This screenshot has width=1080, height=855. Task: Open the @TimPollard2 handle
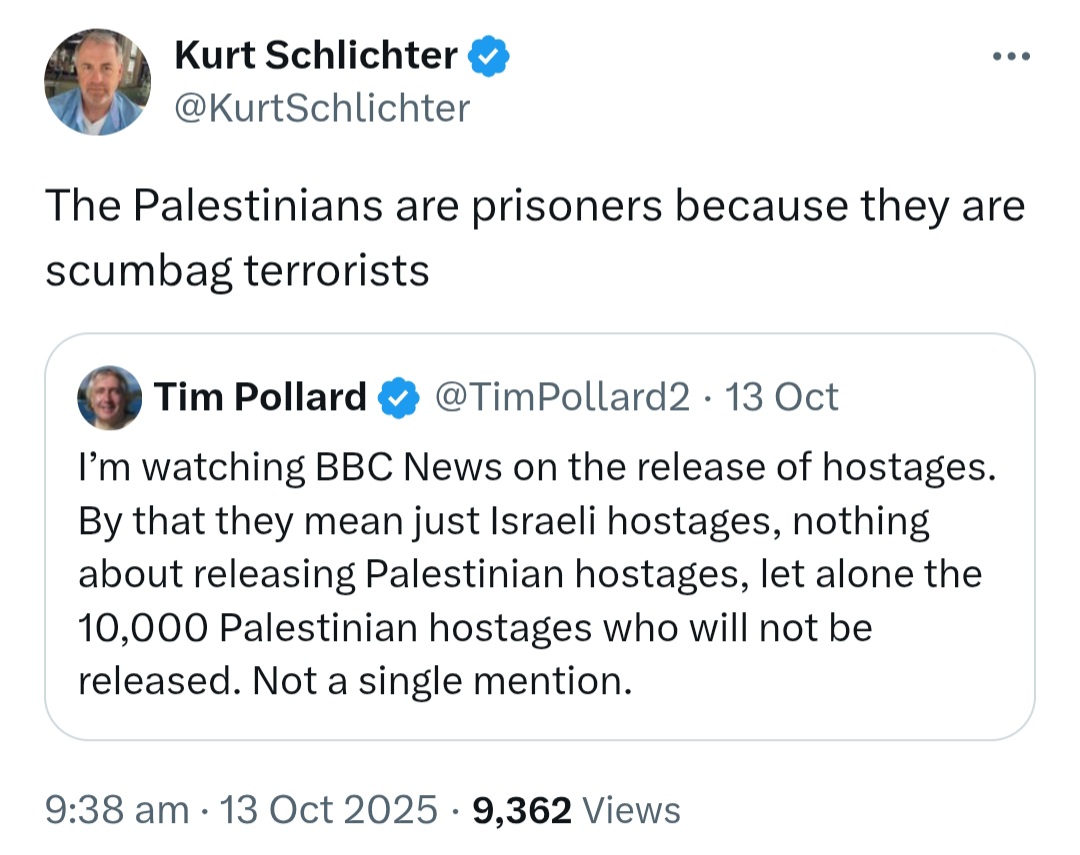[566, 397]
